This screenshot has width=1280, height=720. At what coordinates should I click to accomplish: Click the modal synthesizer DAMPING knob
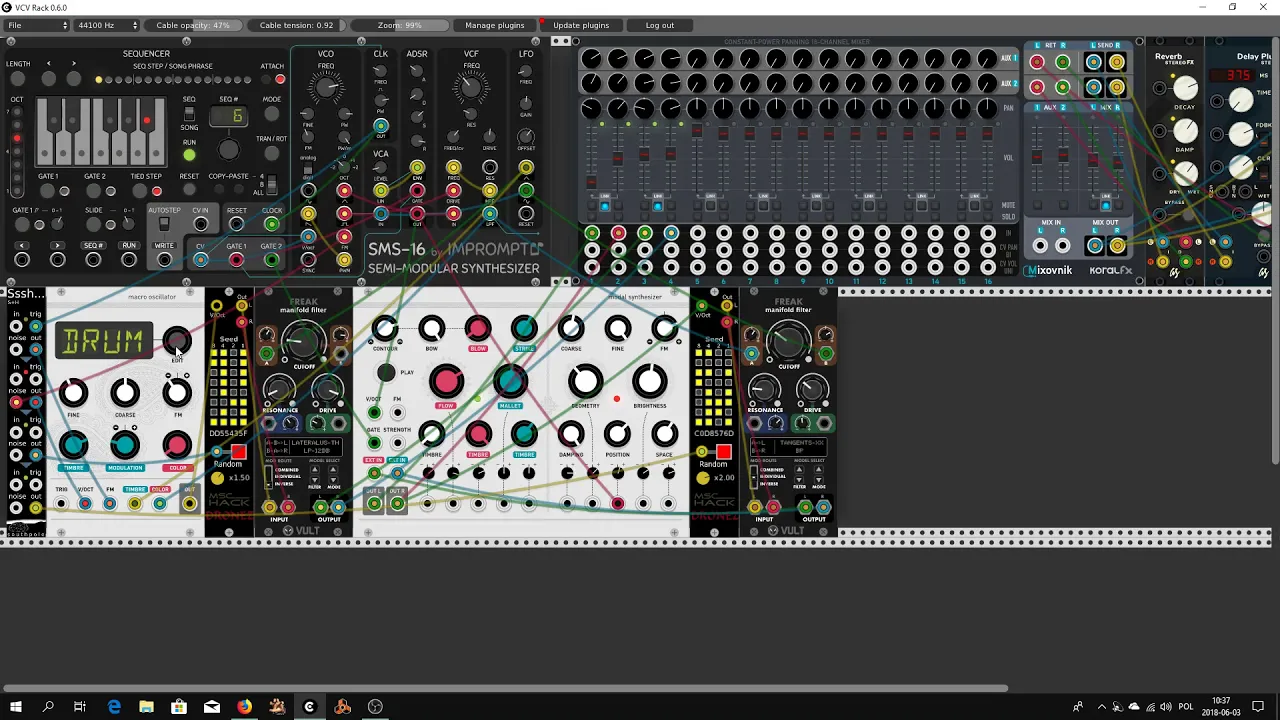[x=571, y=433]
